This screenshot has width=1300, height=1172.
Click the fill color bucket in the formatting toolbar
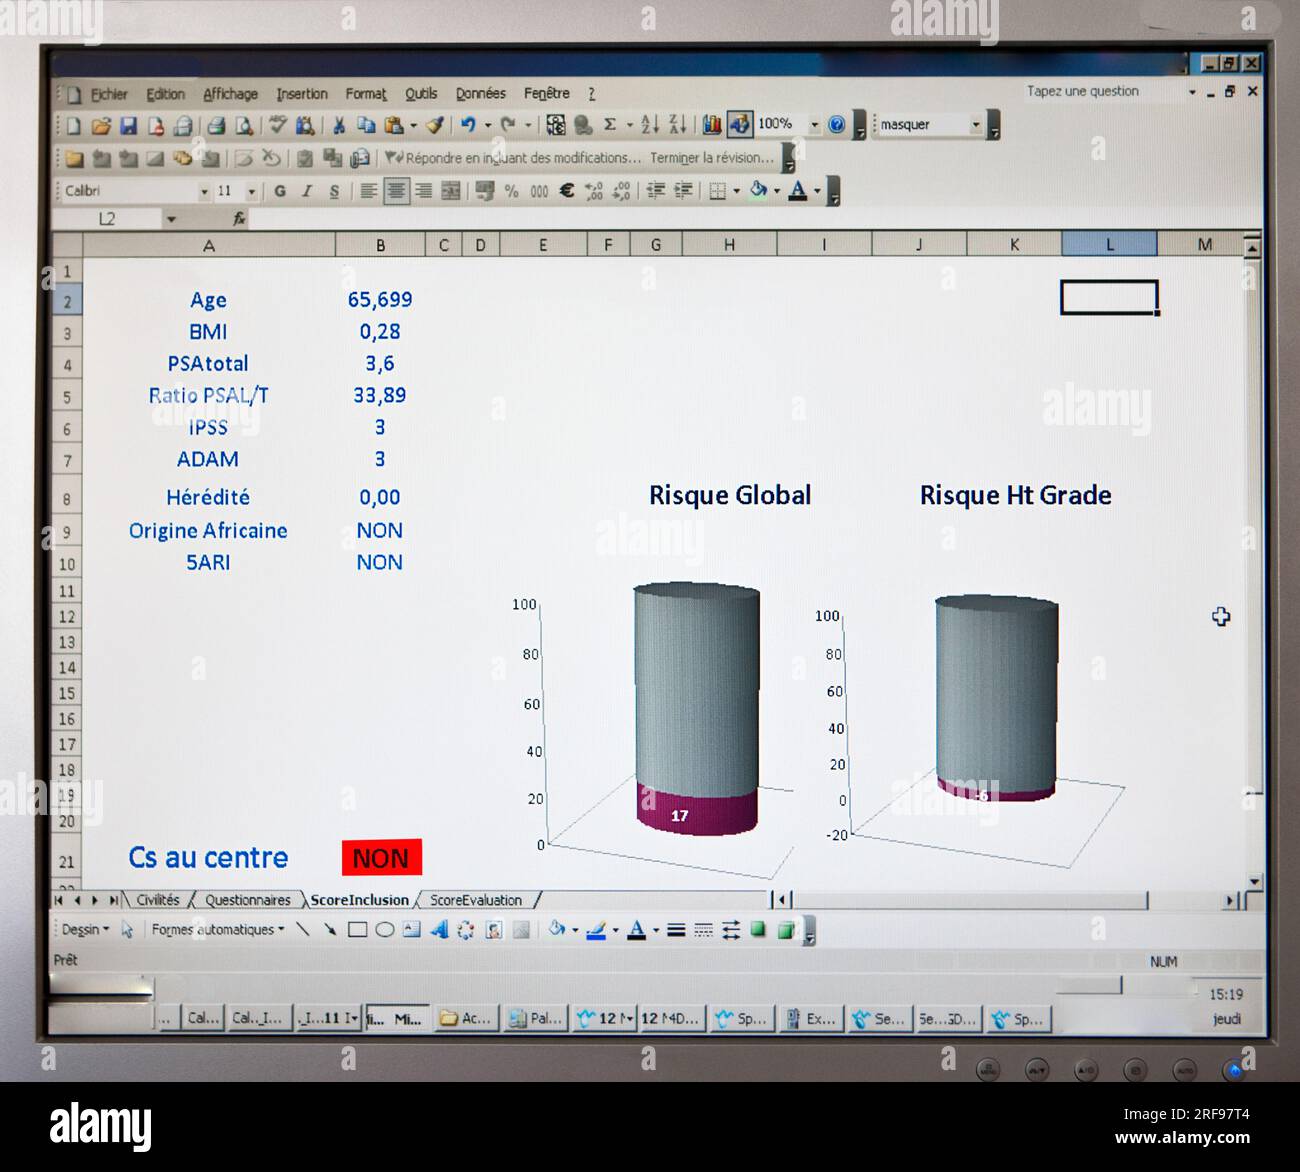pos(758,191)
